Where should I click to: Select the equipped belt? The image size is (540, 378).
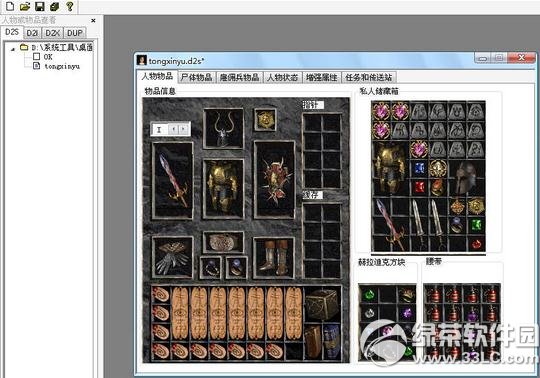point(223,242)
